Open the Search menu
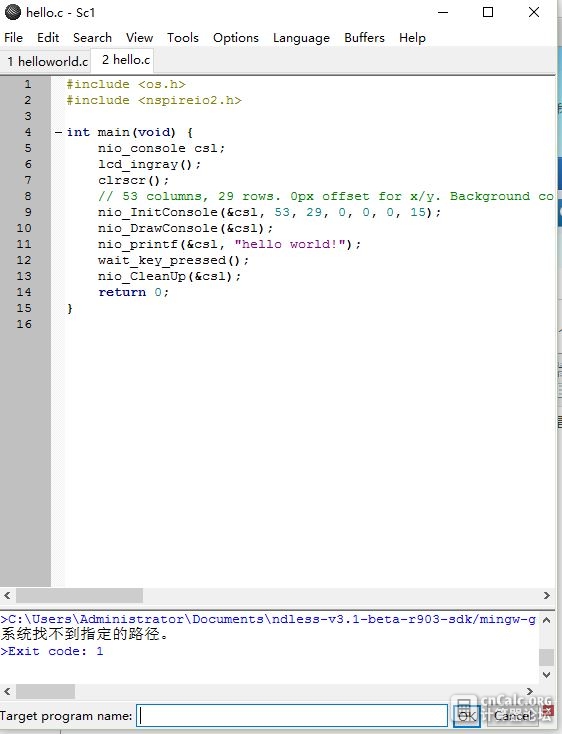This screenshot has width=562, height=734. pyautogui.click(x=92, y=37)
